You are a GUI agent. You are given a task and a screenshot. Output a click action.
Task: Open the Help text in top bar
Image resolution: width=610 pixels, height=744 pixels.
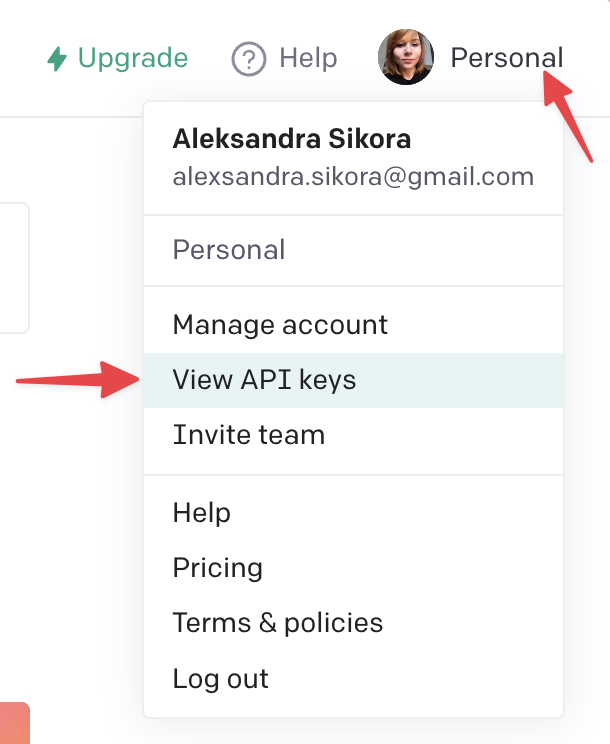pyautogui.click(x=308, y=58)
